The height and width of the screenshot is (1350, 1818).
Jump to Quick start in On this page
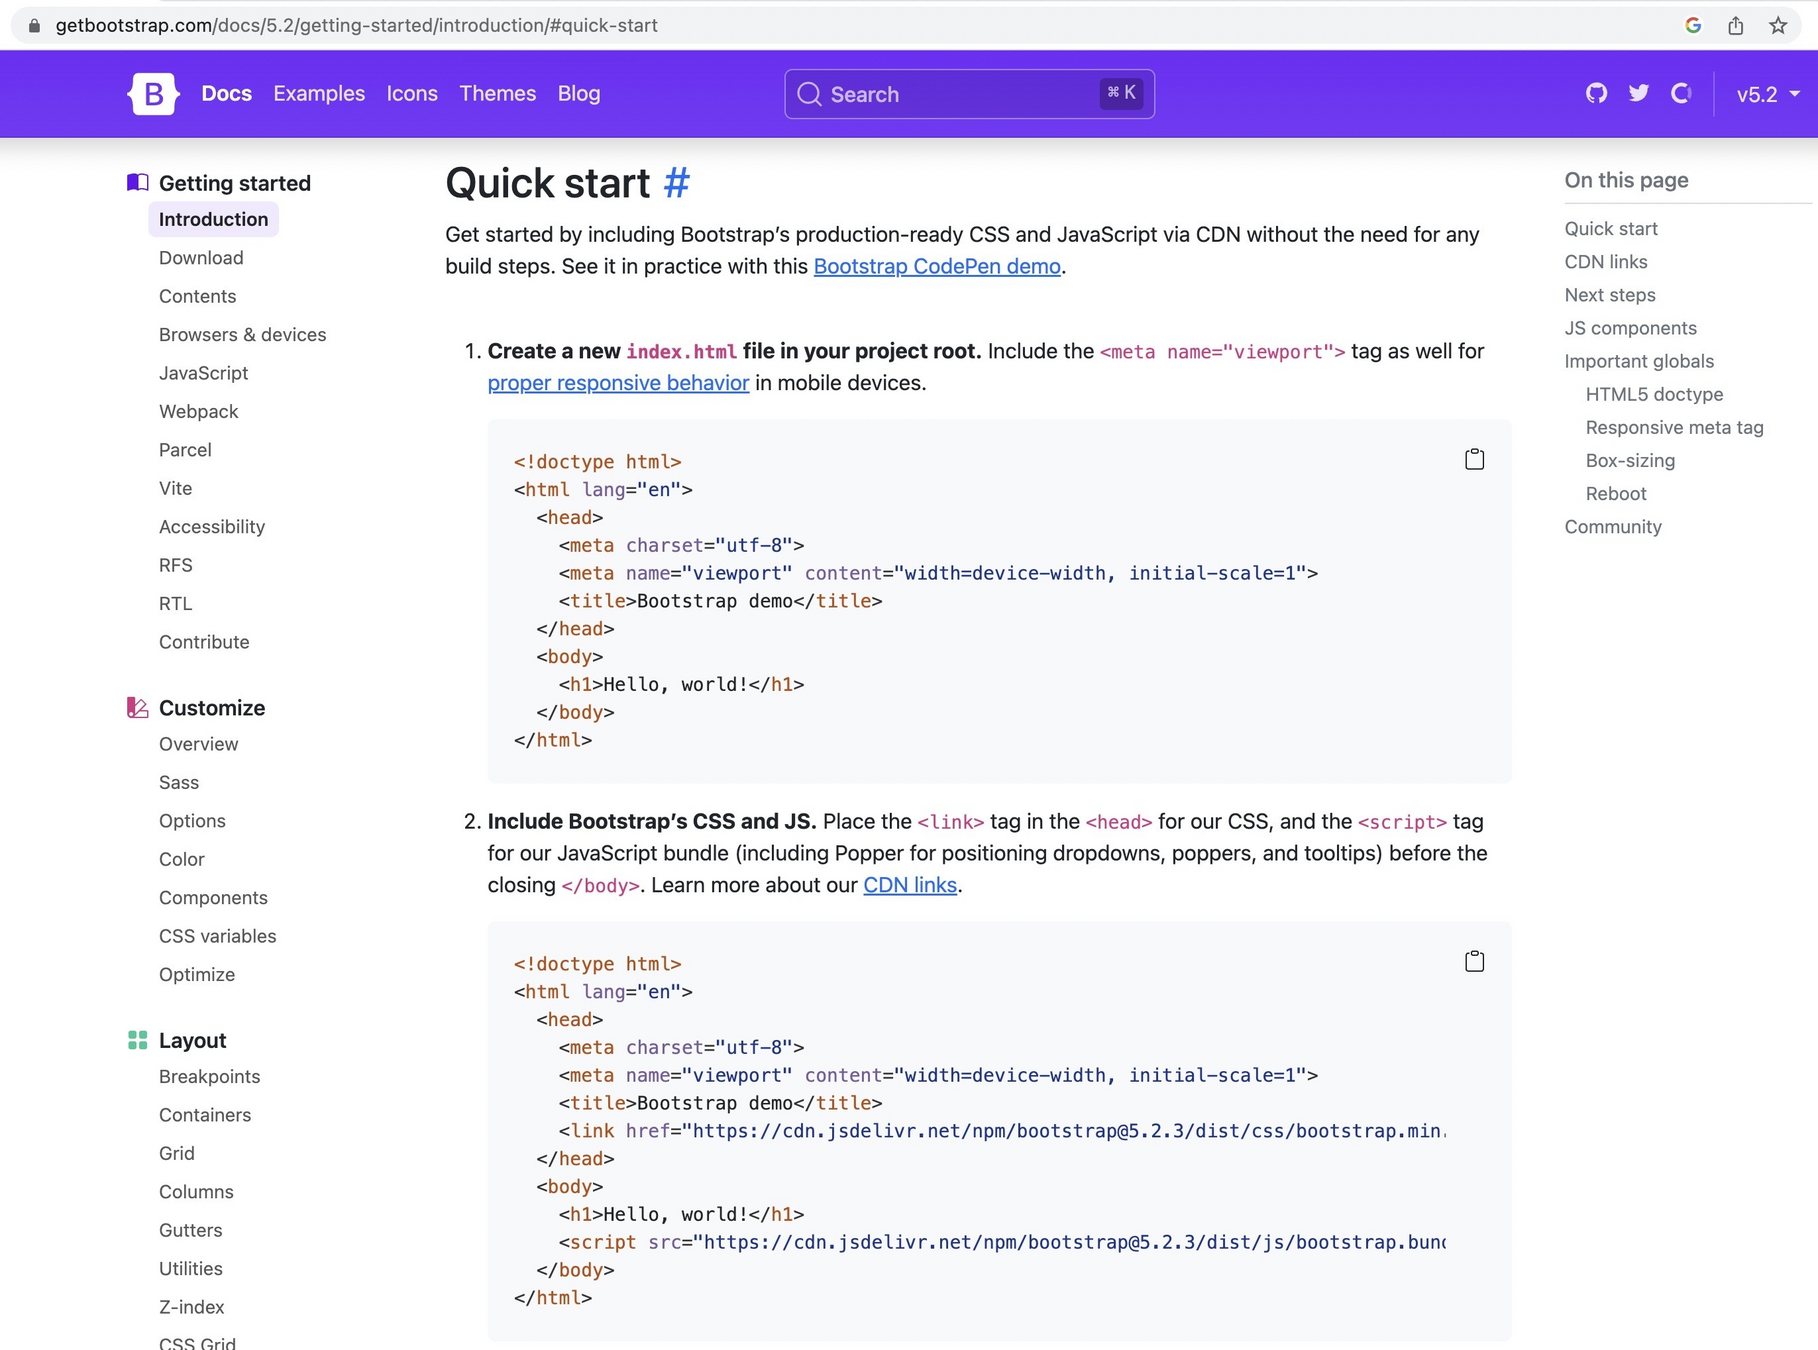point(1611,229)
